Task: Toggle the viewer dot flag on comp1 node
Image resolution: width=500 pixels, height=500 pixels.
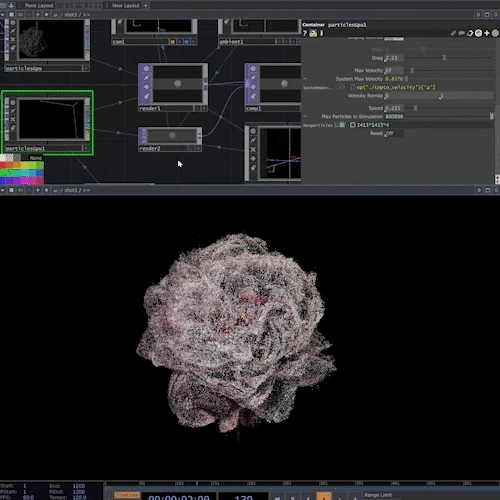Action: coord(253,69)
